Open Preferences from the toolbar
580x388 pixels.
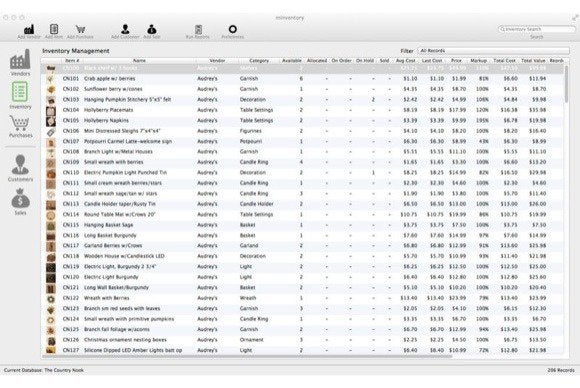233,29
